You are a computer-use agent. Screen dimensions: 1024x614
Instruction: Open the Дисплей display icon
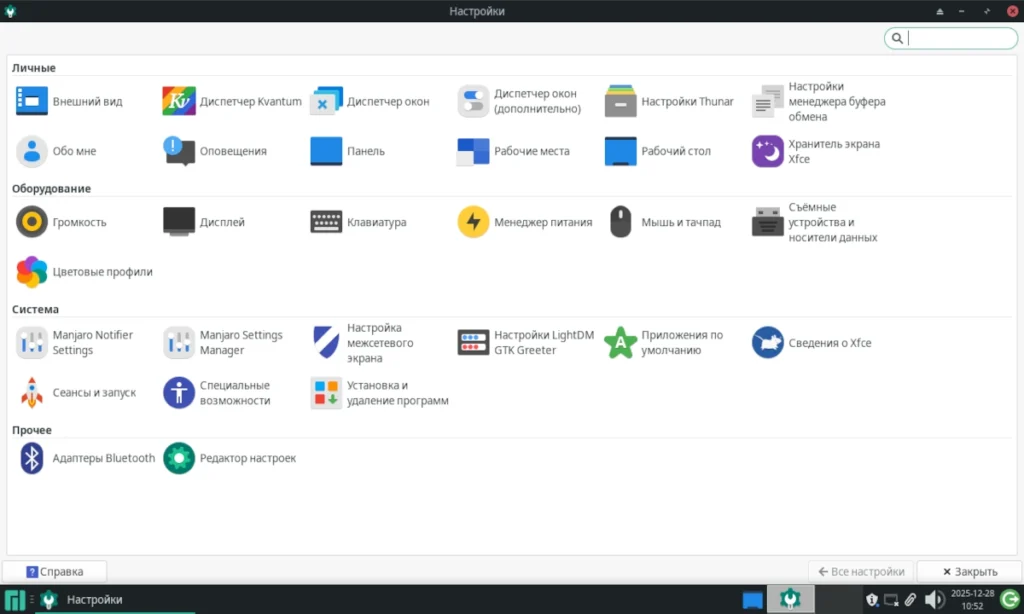[179, 222]
